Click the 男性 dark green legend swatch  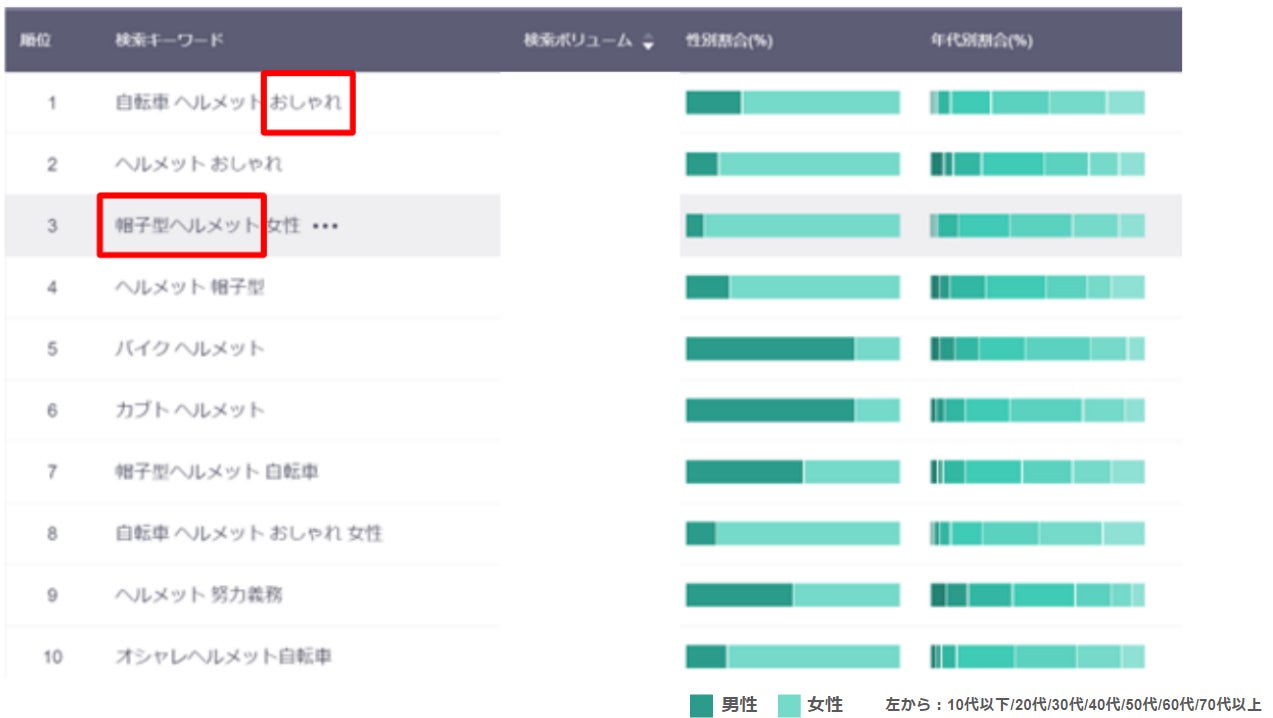coord(701,705)
